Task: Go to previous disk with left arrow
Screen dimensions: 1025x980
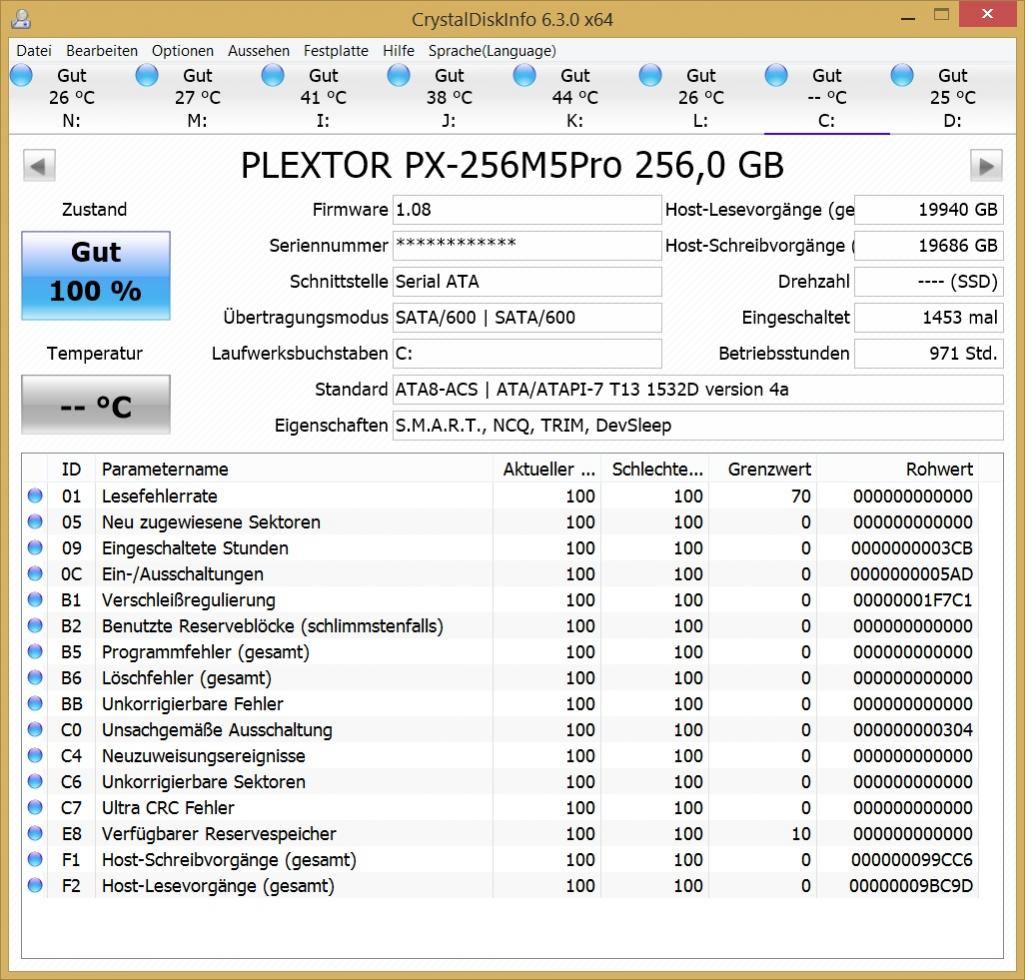Action: coord(39,166)
